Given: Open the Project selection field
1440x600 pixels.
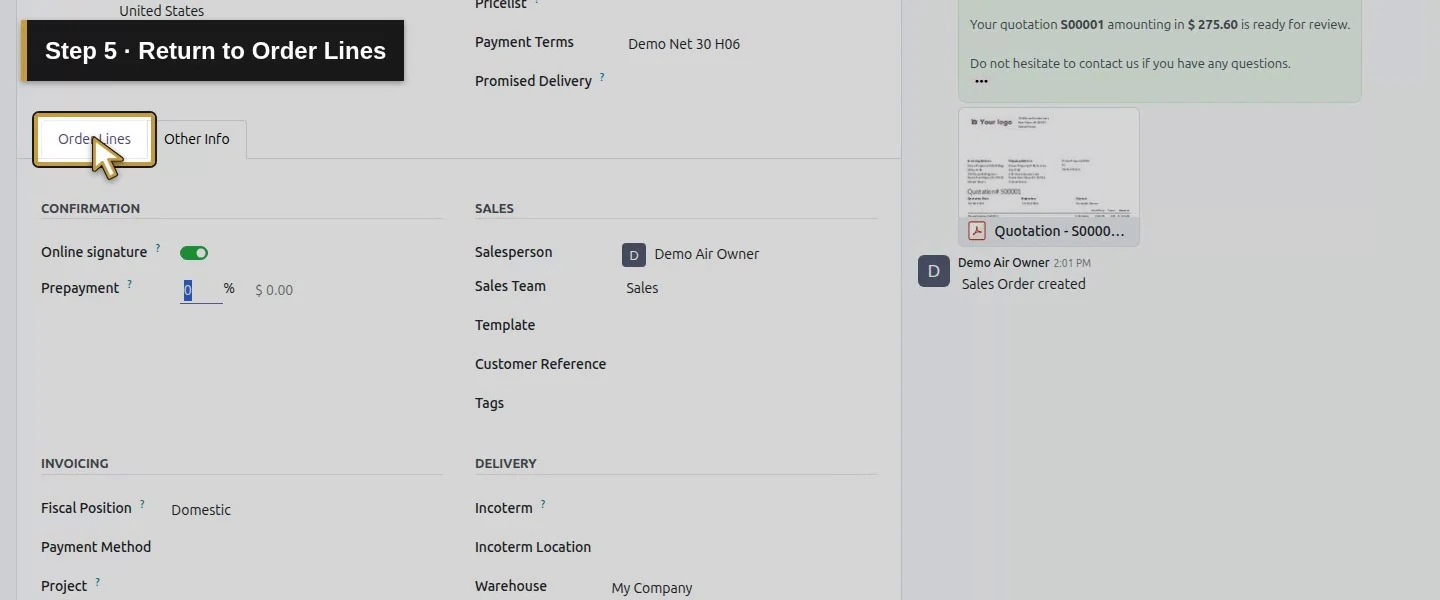Looking at the screenshot, I should click(305, 587).
